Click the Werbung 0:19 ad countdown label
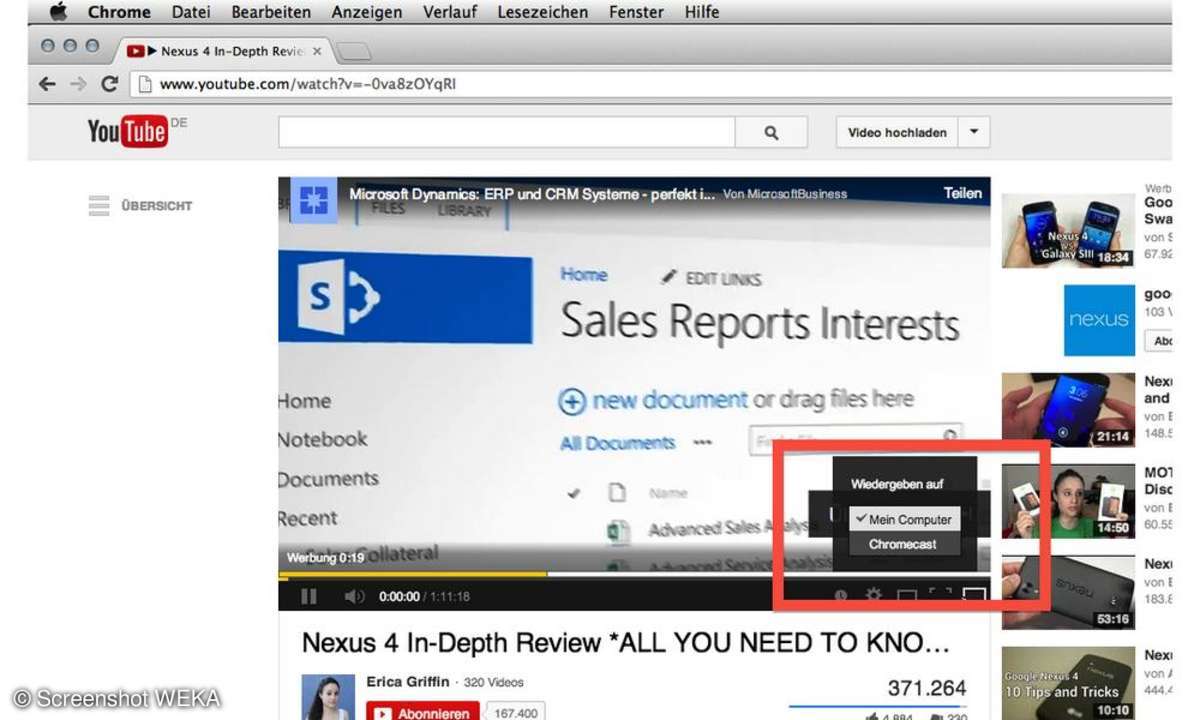This screenshot has height=720, width=1200. (x=325, y=558)
